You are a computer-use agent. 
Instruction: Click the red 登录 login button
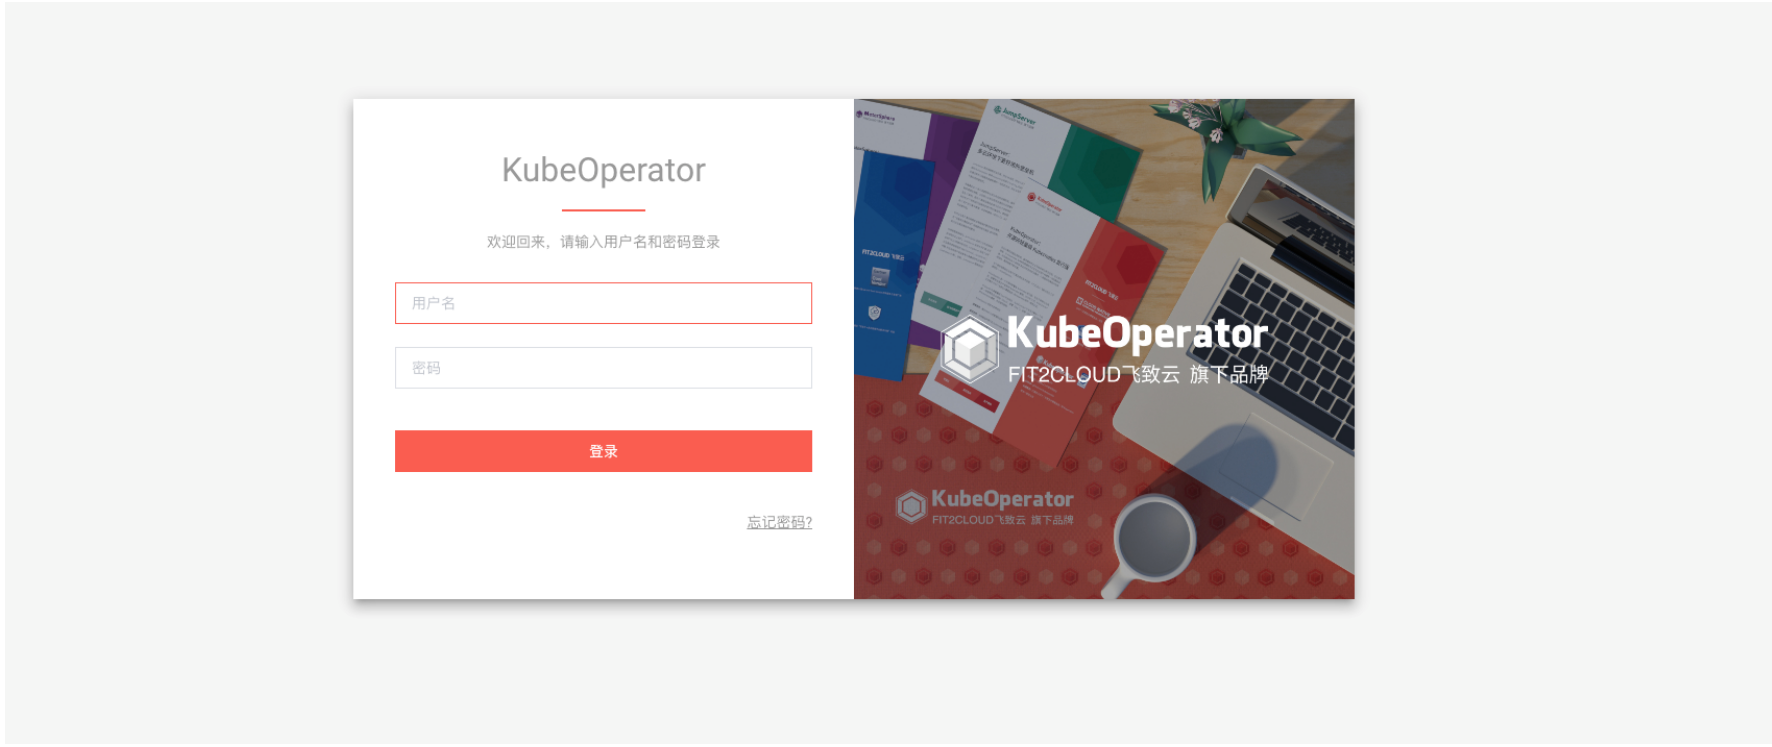(x=603, y=451)
